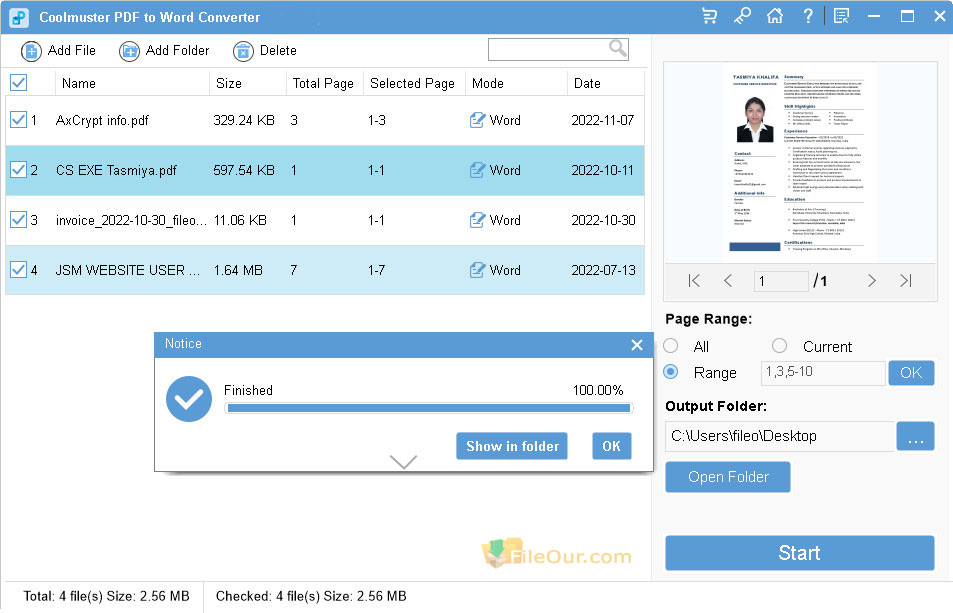Go to the first preview page
The height and width of the screenshot is (613, 953).
tap(694, 281)
